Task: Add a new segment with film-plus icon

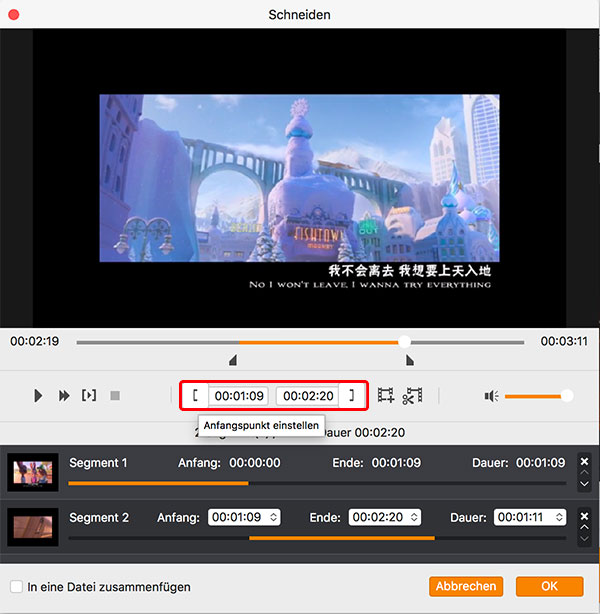Action: [386, 395]
